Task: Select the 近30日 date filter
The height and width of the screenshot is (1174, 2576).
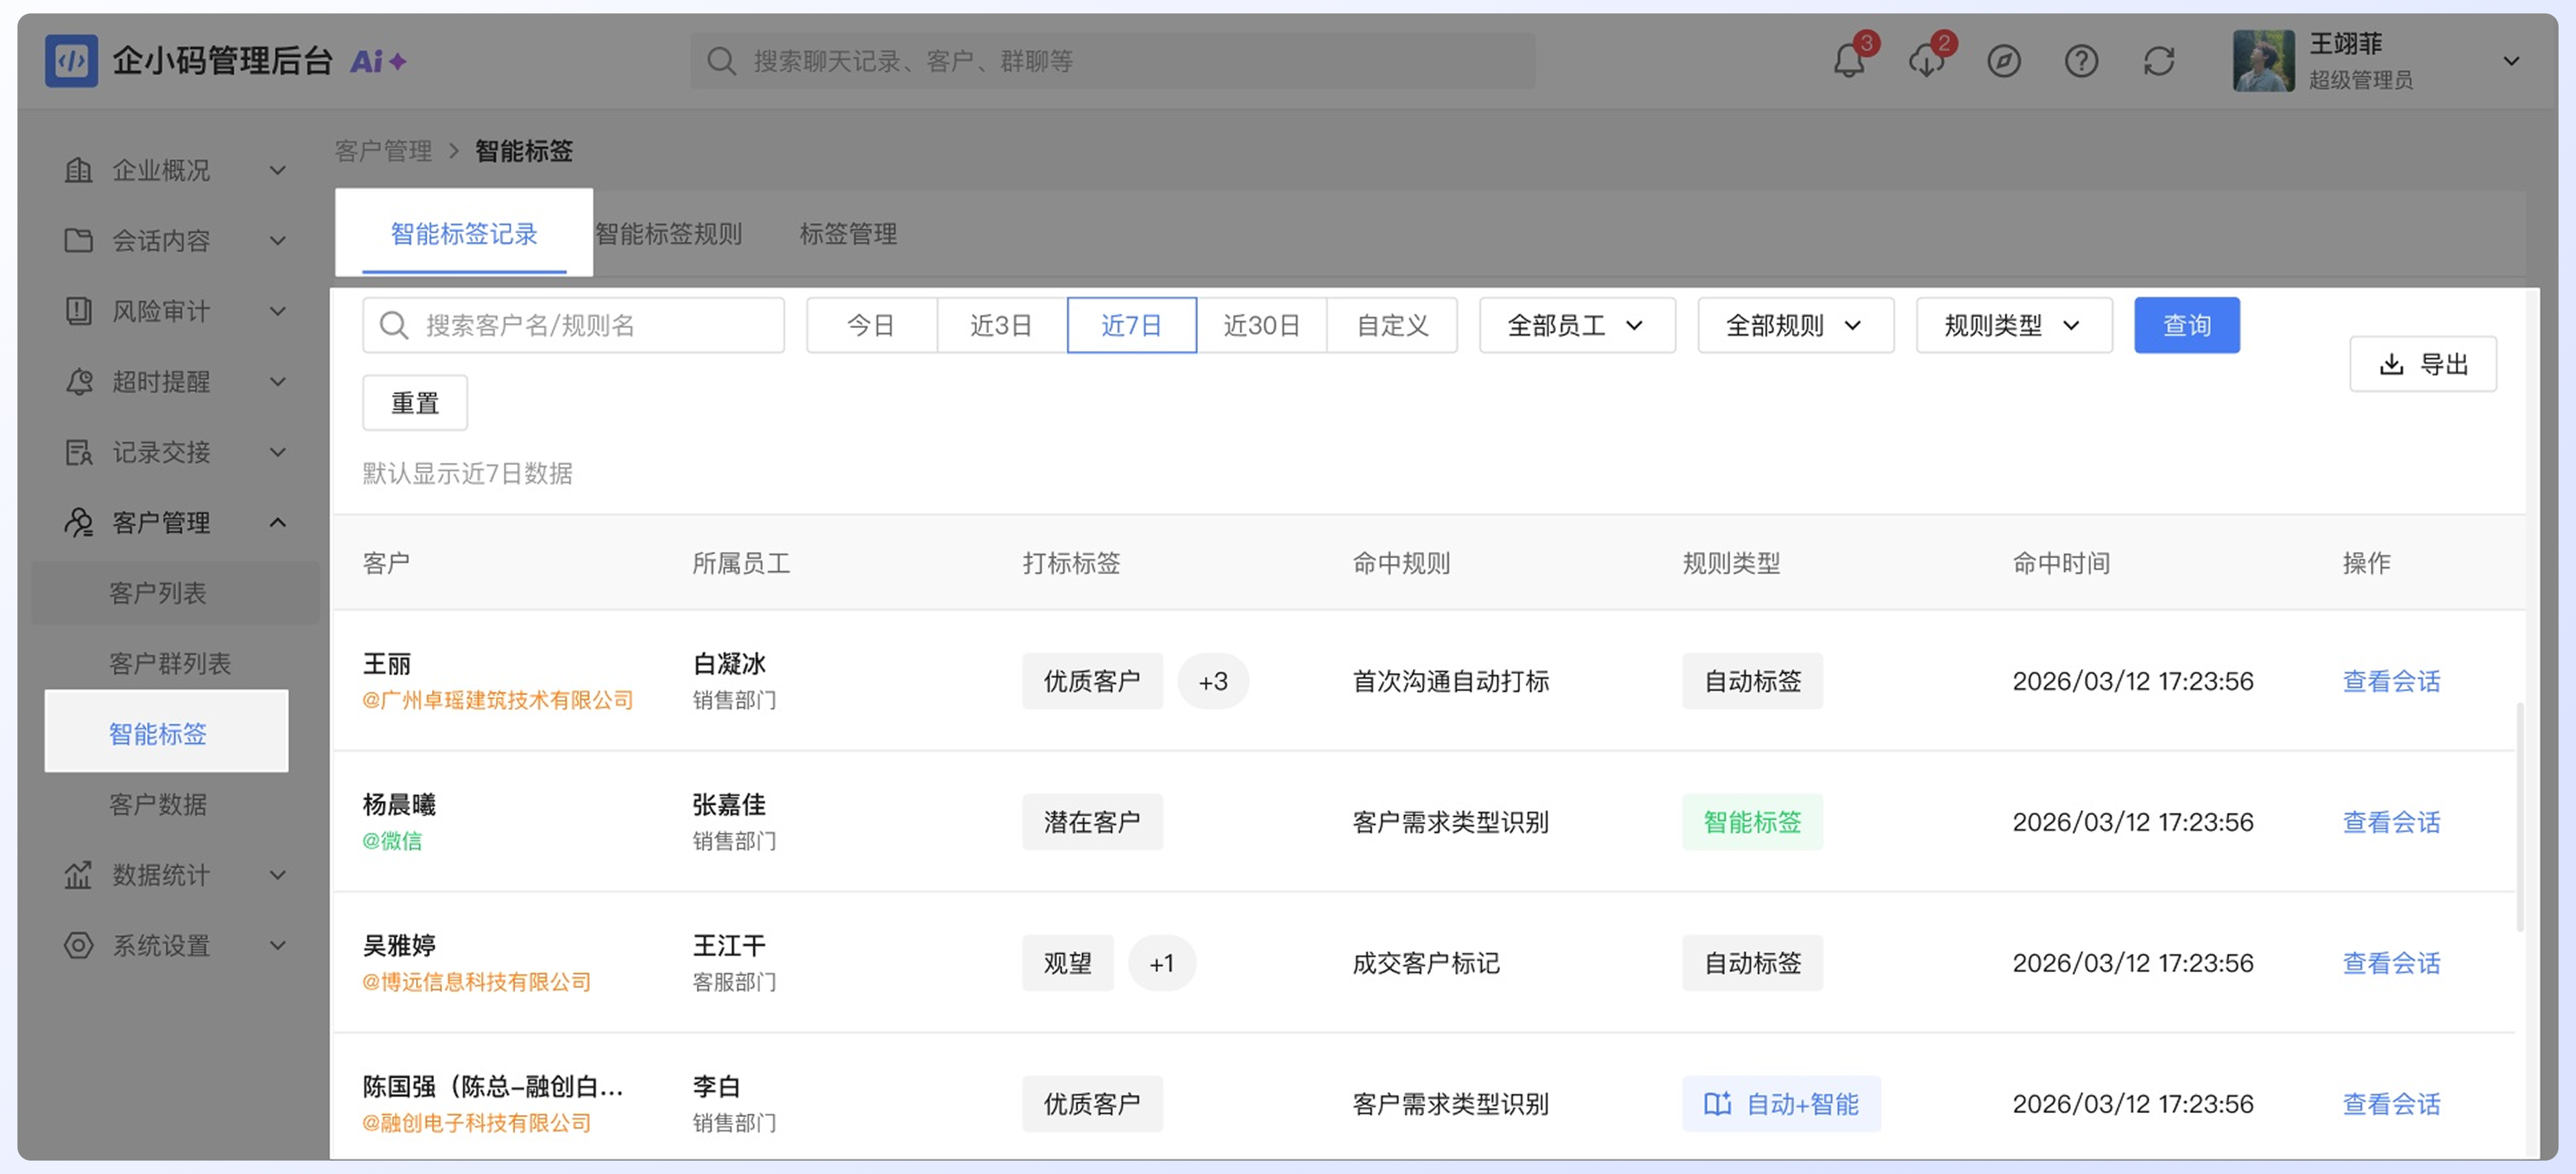Action: (1262, 325)
